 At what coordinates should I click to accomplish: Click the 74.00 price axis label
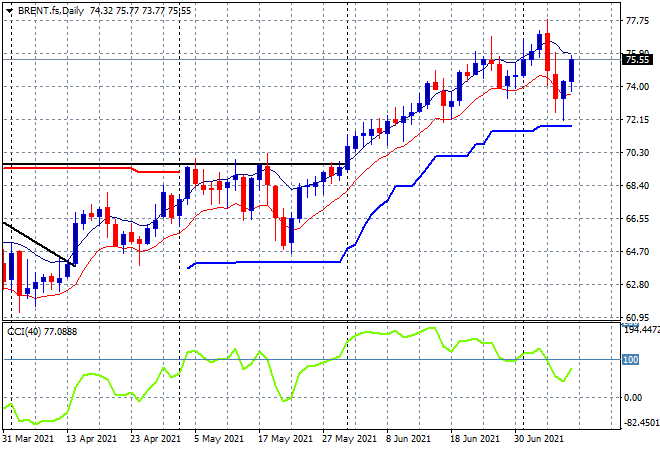[x=637, y=87]
